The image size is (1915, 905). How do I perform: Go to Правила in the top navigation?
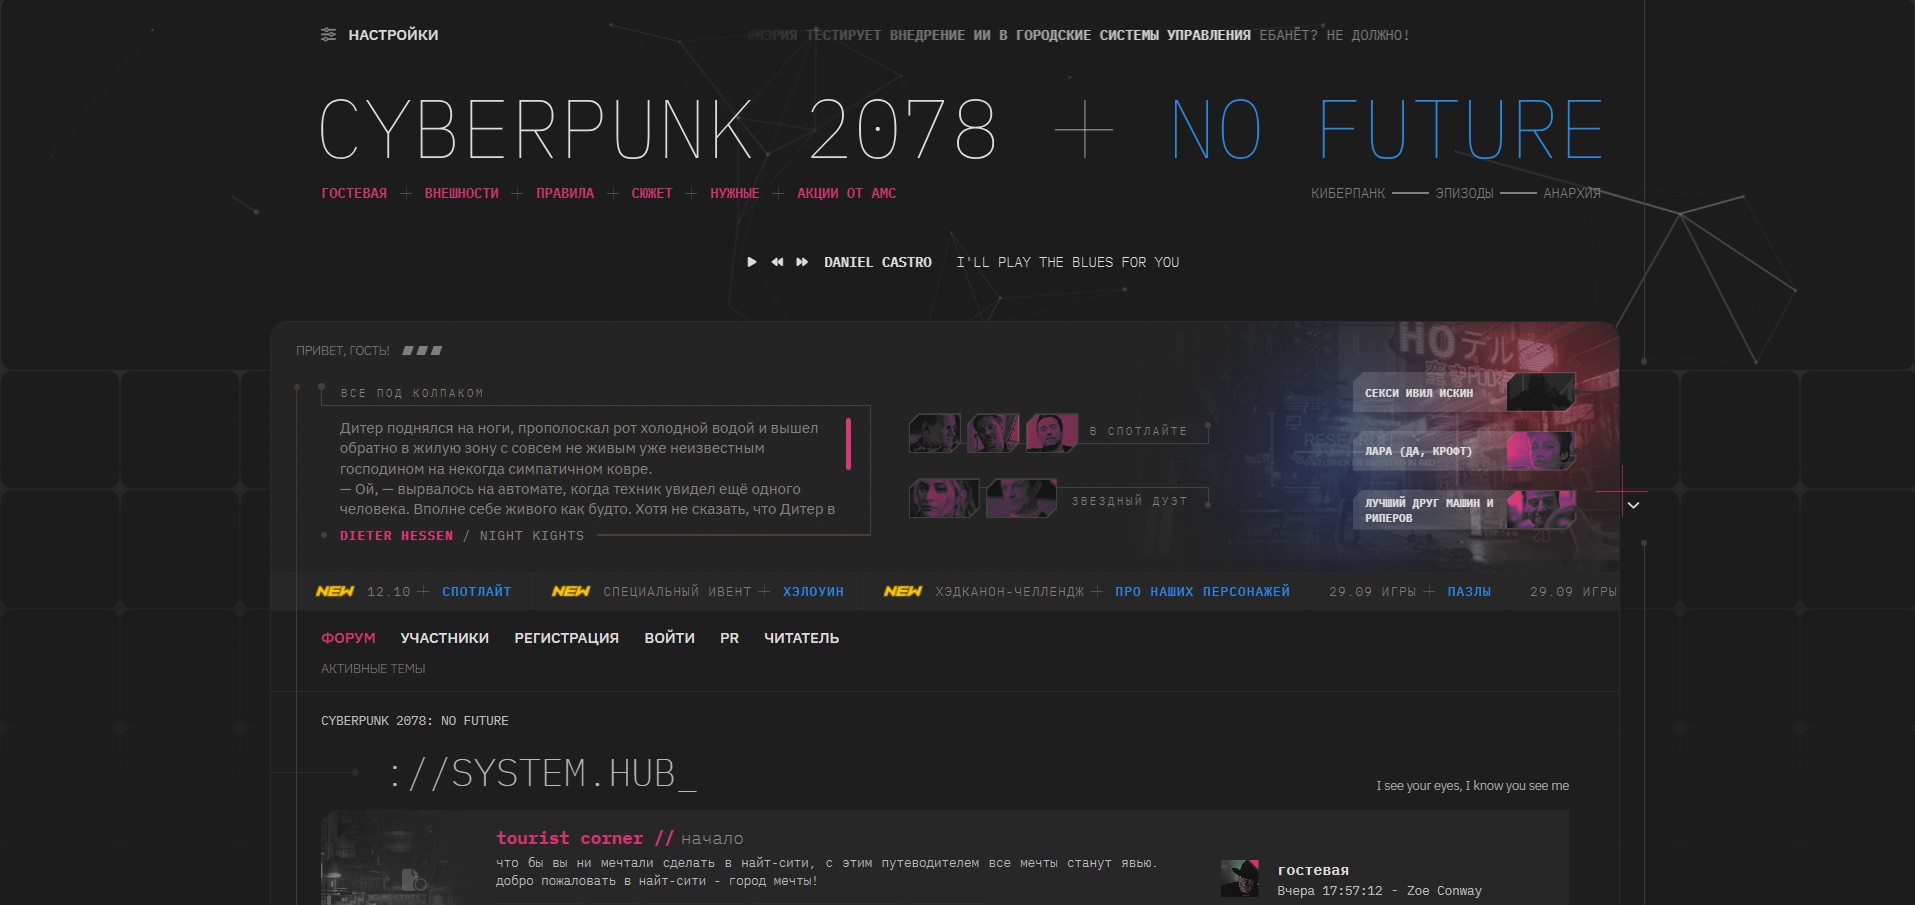pyautogui.click(x=565, y=193)
